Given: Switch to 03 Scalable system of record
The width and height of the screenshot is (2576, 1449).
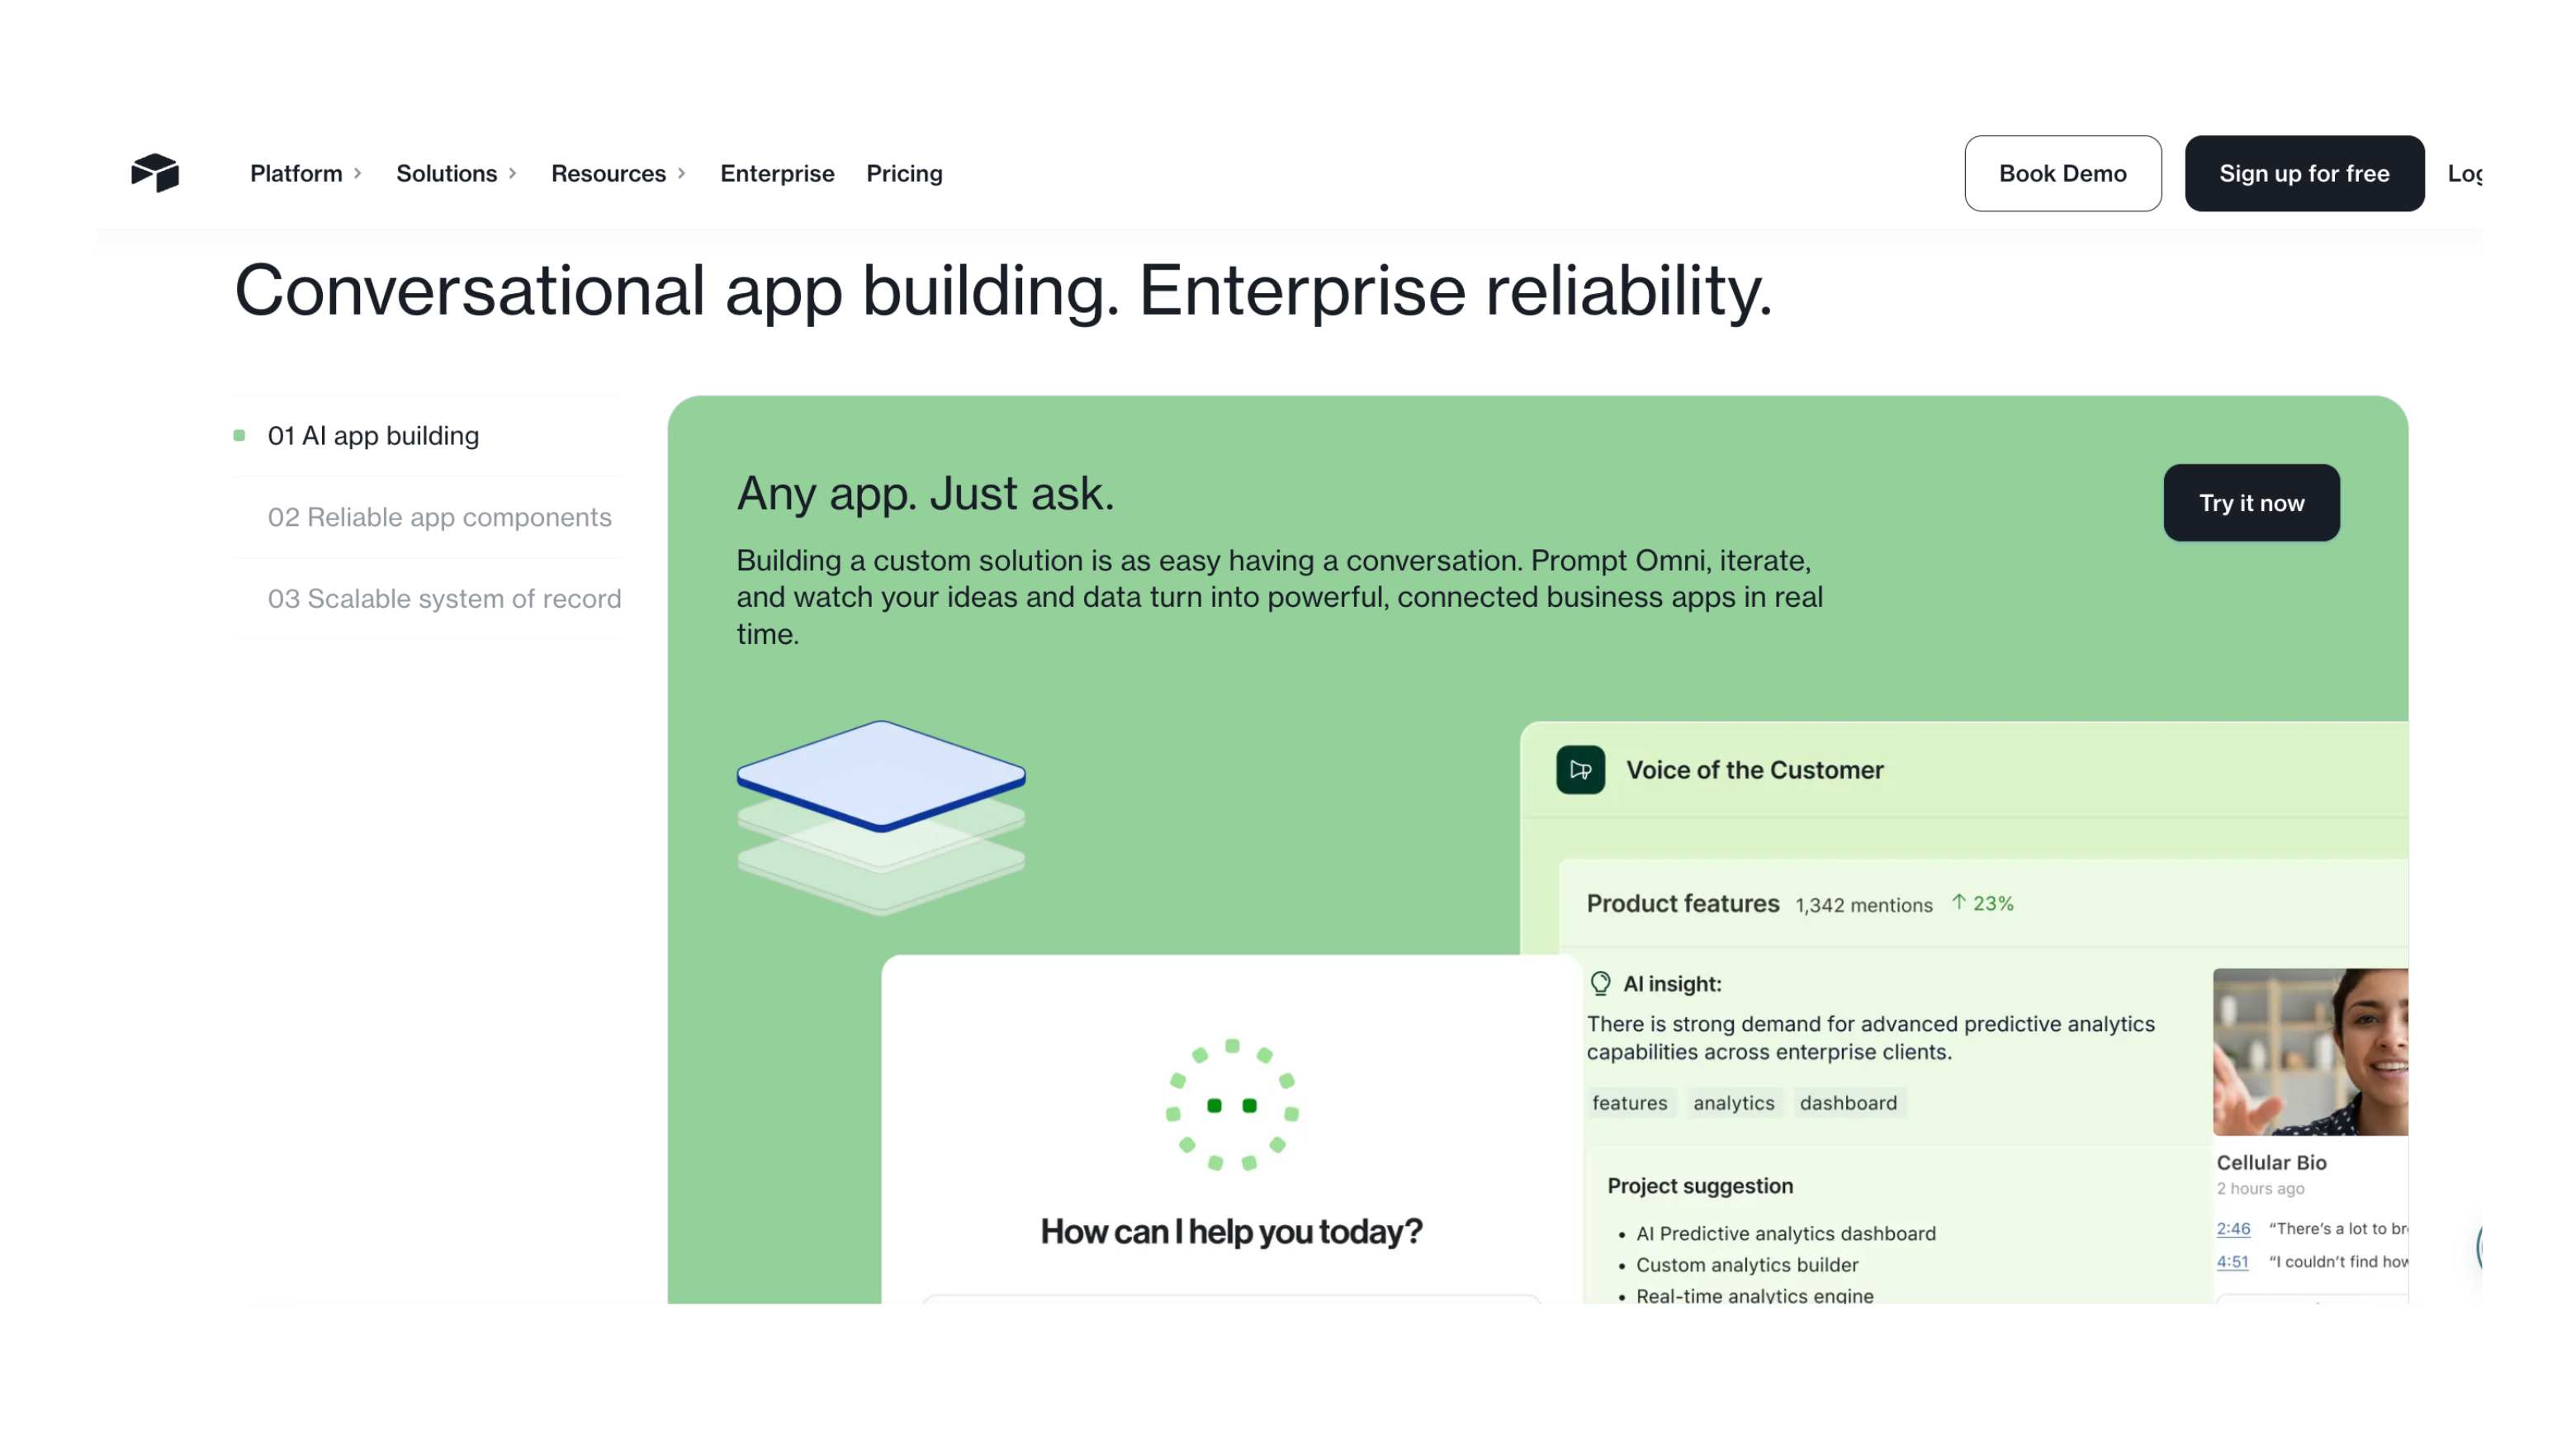Looking at the screenshot, I should pyautogui.click(x=444, y=598).
